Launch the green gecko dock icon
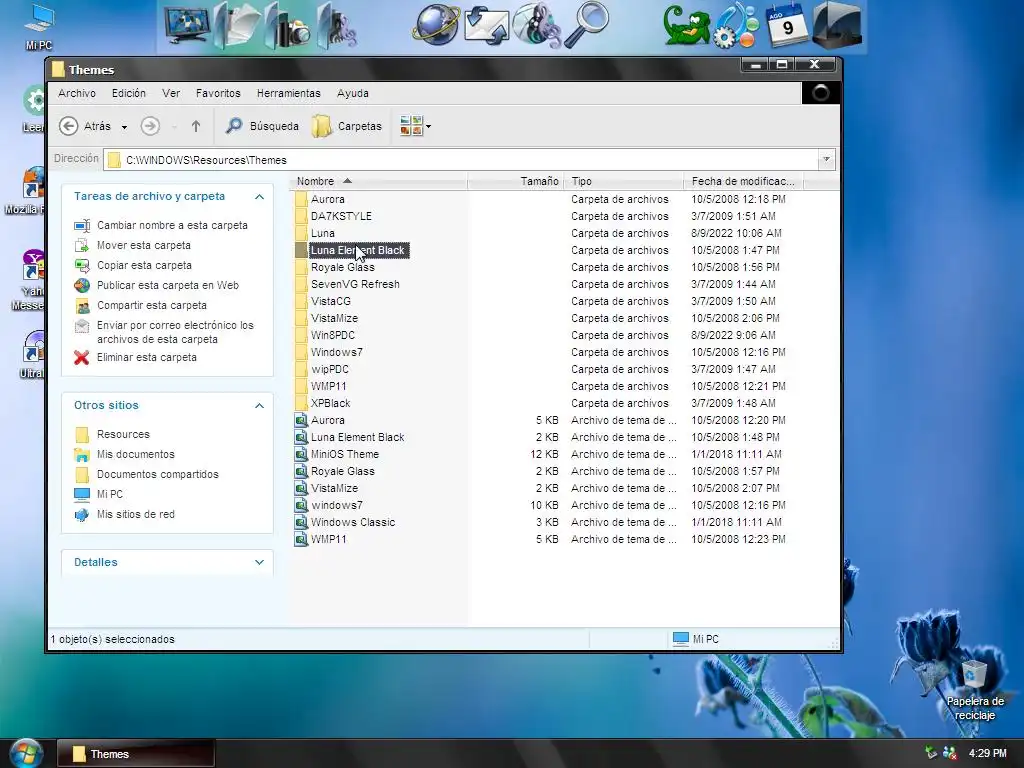Screen dimensions: 1024x768 [x=686, y=26]
